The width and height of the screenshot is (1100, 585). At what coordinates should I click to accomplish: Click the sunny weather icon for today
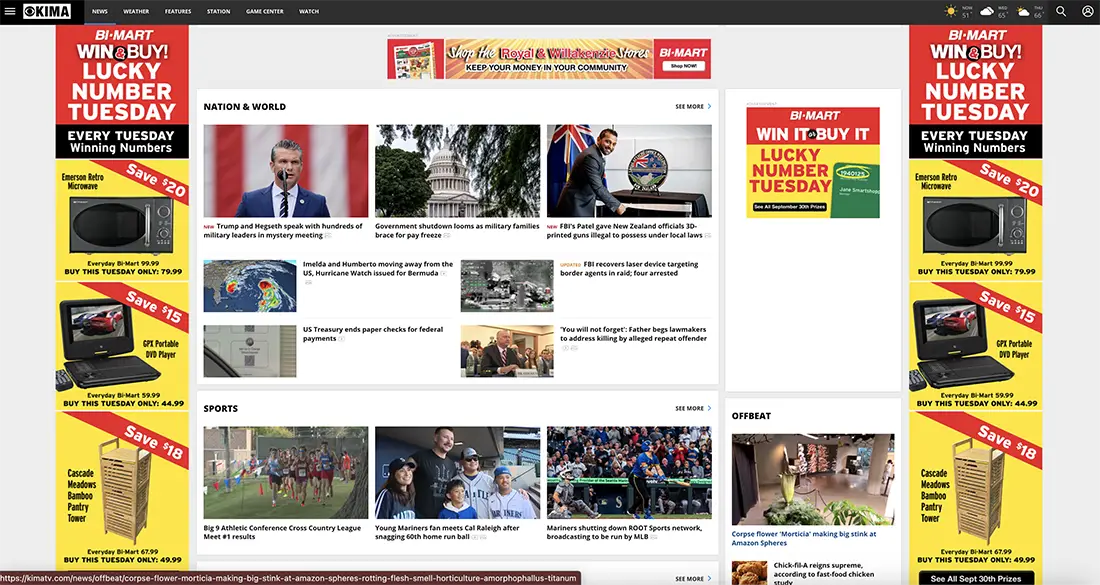click(x=951, y=11)
